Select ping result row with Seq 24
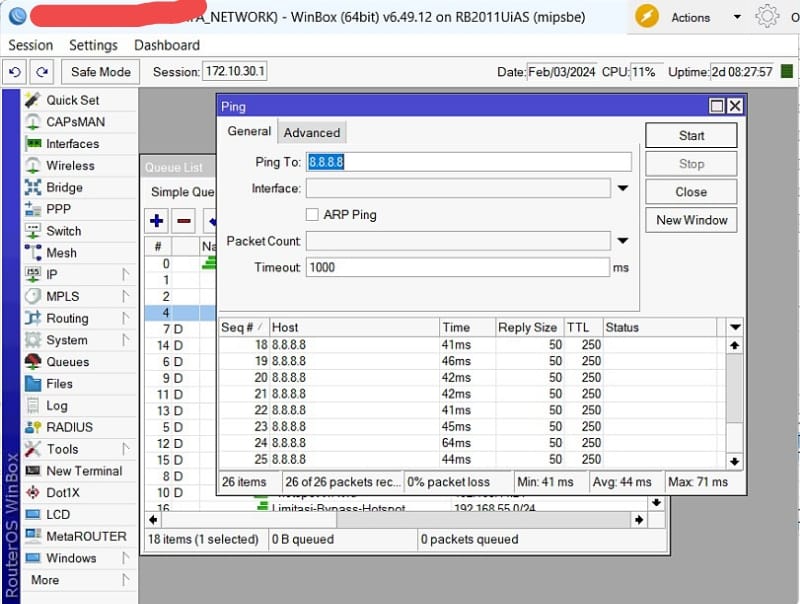Image resolution: width=800 pixels, height=604 pixels. point(472,443)
